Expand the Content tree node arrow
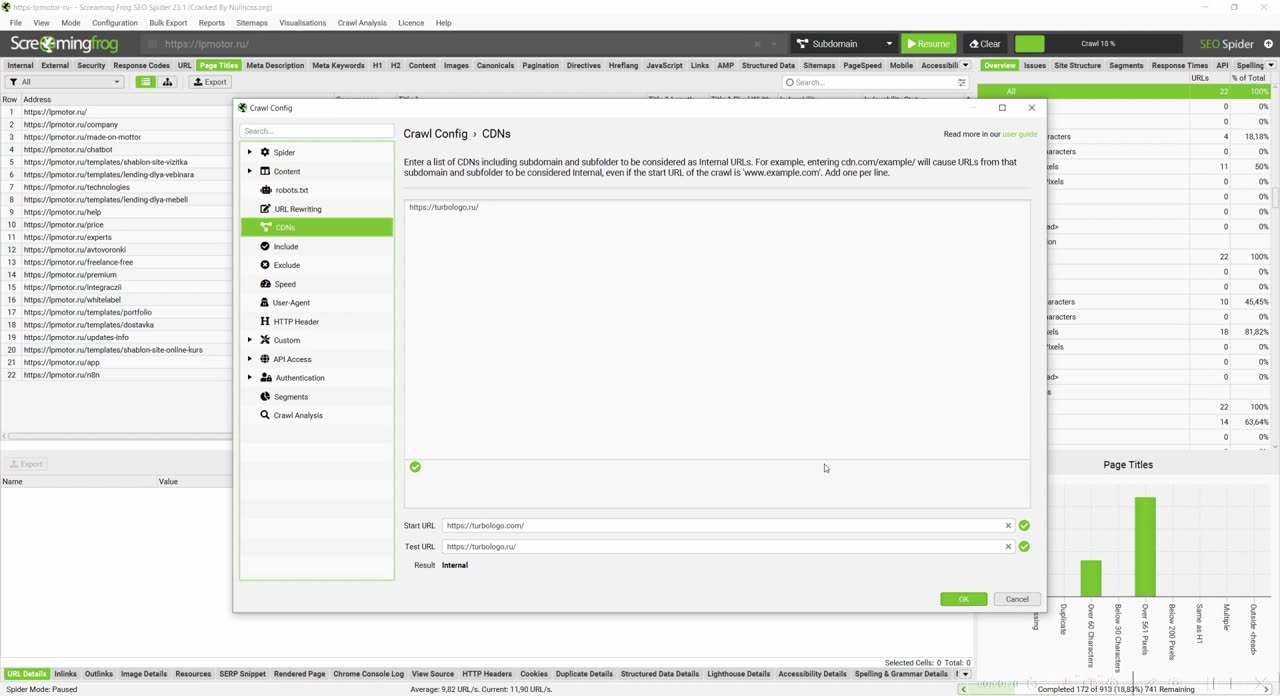Image resolution: width=1280 pixels, height=696 pixels. (250, 171)
